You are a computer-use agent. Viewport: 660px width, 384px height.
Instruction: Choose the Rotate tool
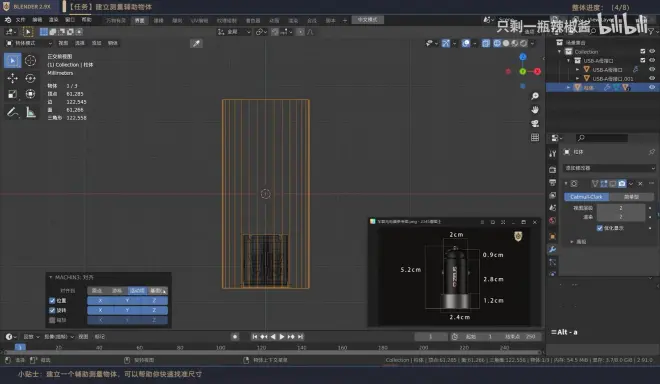click(30, 78)
